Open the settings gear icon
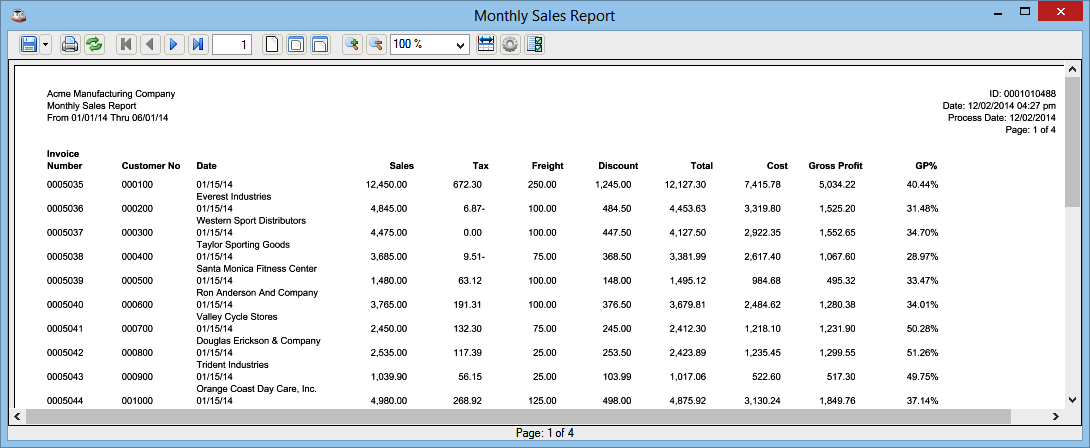Image resolution: width=1090 pixels, height=448 pixels. (510, 44)
